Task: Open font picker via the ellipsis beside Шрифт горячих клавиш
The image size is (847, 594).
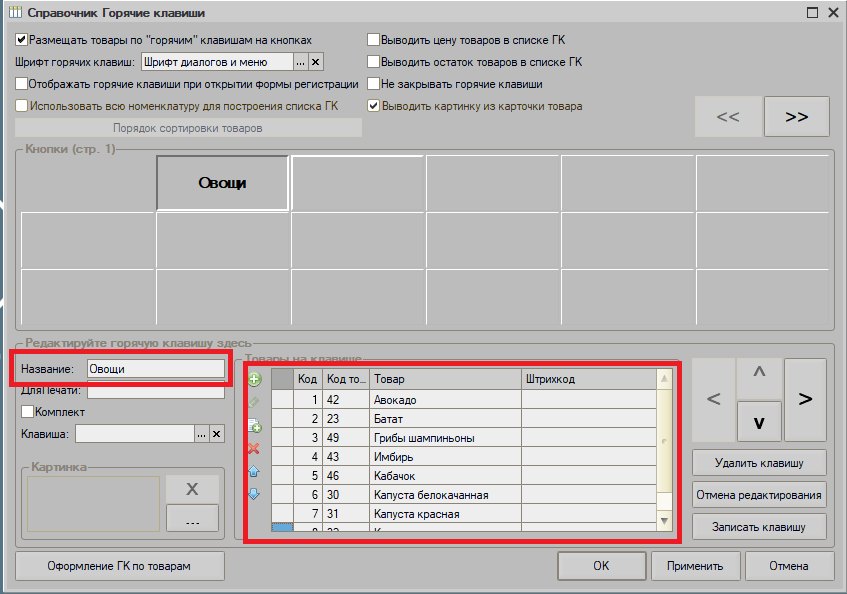Action: pyautogui.click(x=300, y=62)
